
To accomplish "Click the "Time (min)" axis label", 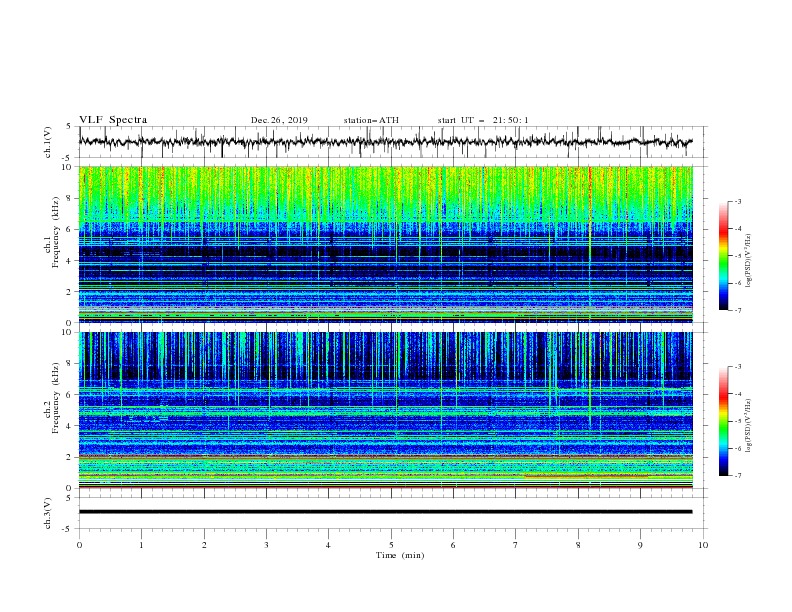I will coord(400,555).
